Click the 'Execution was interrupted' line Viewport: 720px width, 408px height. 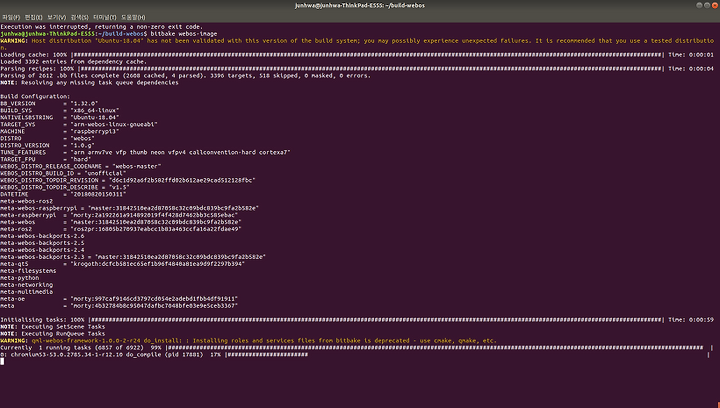click(101, 27)
